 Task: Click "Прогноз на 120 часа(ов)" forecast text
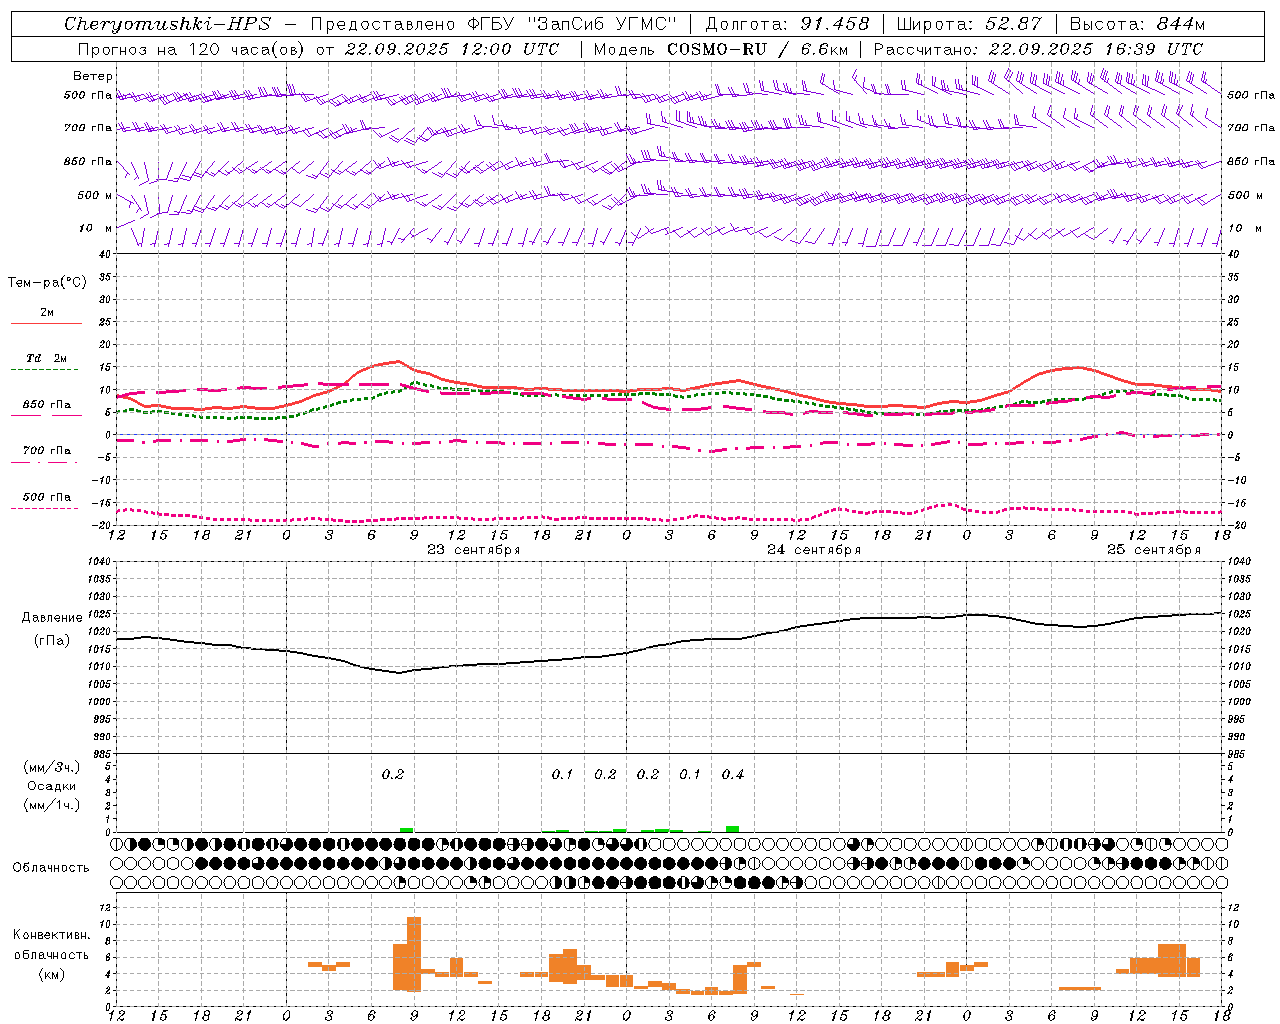tap(192, 49)
